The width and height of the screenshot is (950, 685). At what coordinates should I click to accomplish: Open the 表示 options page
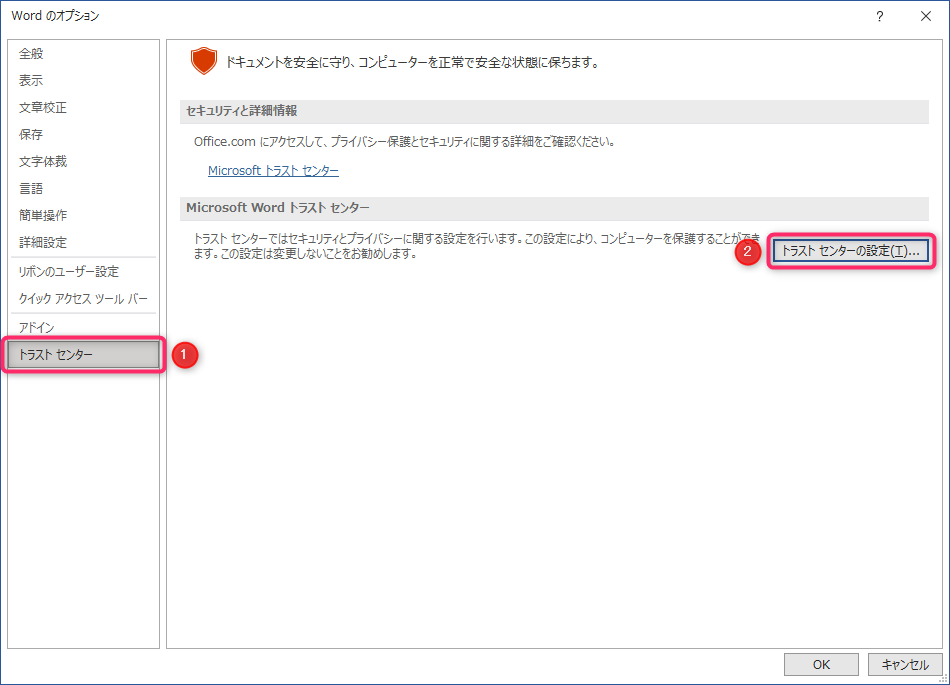(83, 80)
